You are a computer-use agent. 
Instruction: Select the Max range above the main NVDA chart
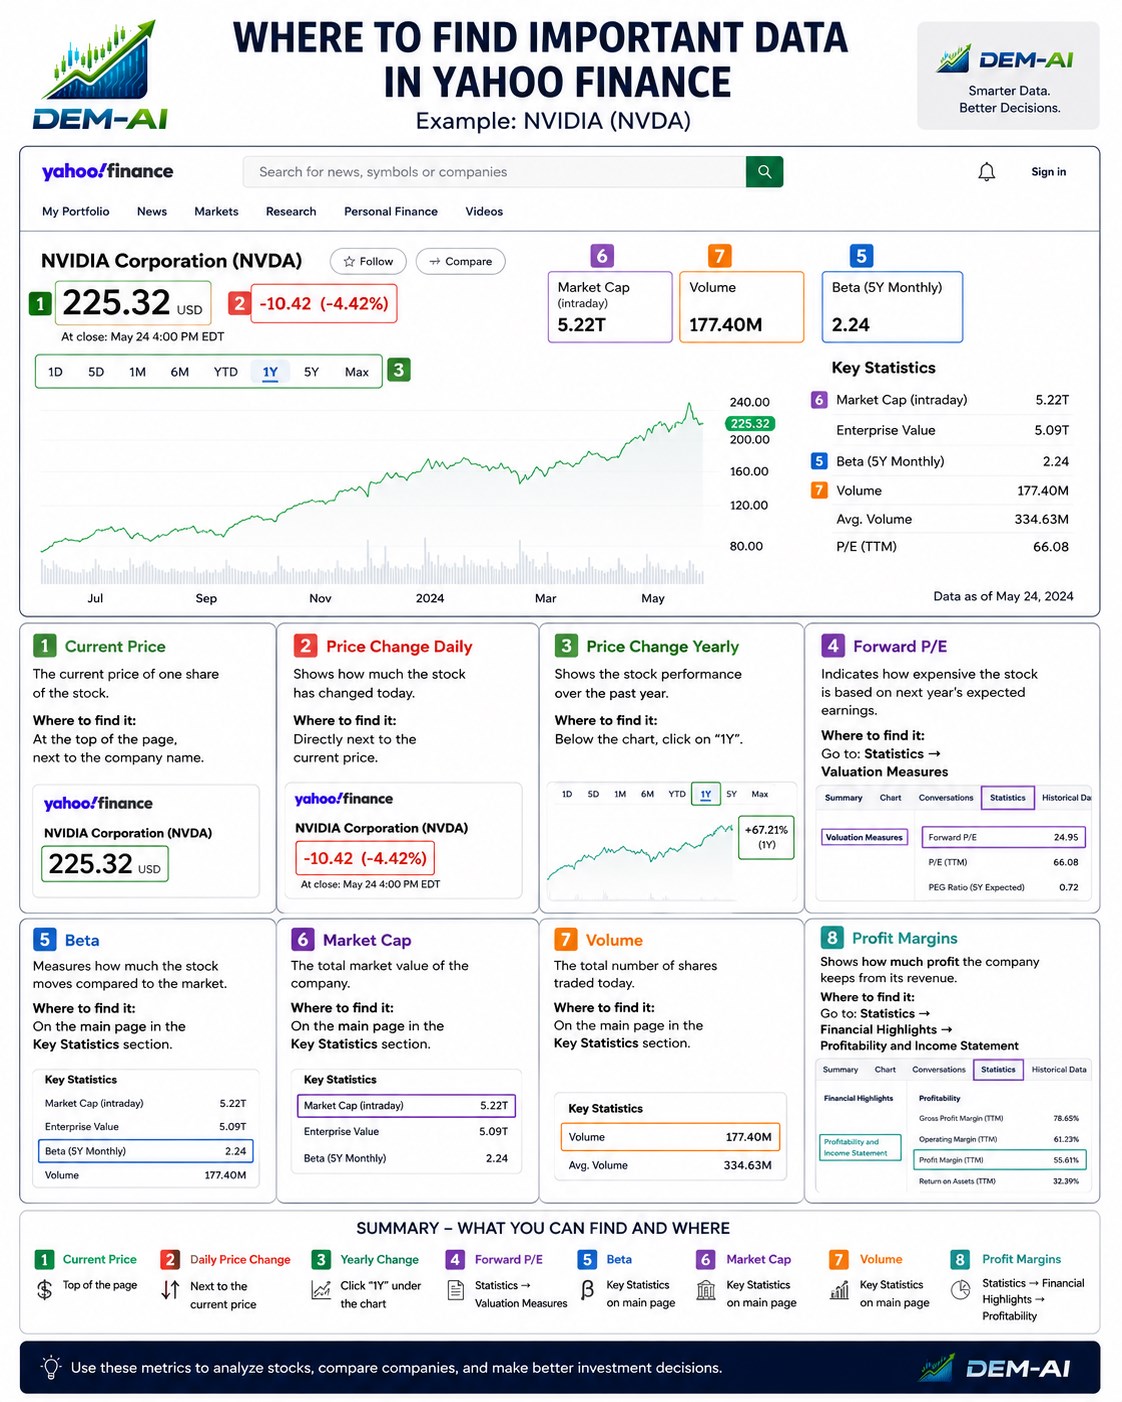point(357,372)
